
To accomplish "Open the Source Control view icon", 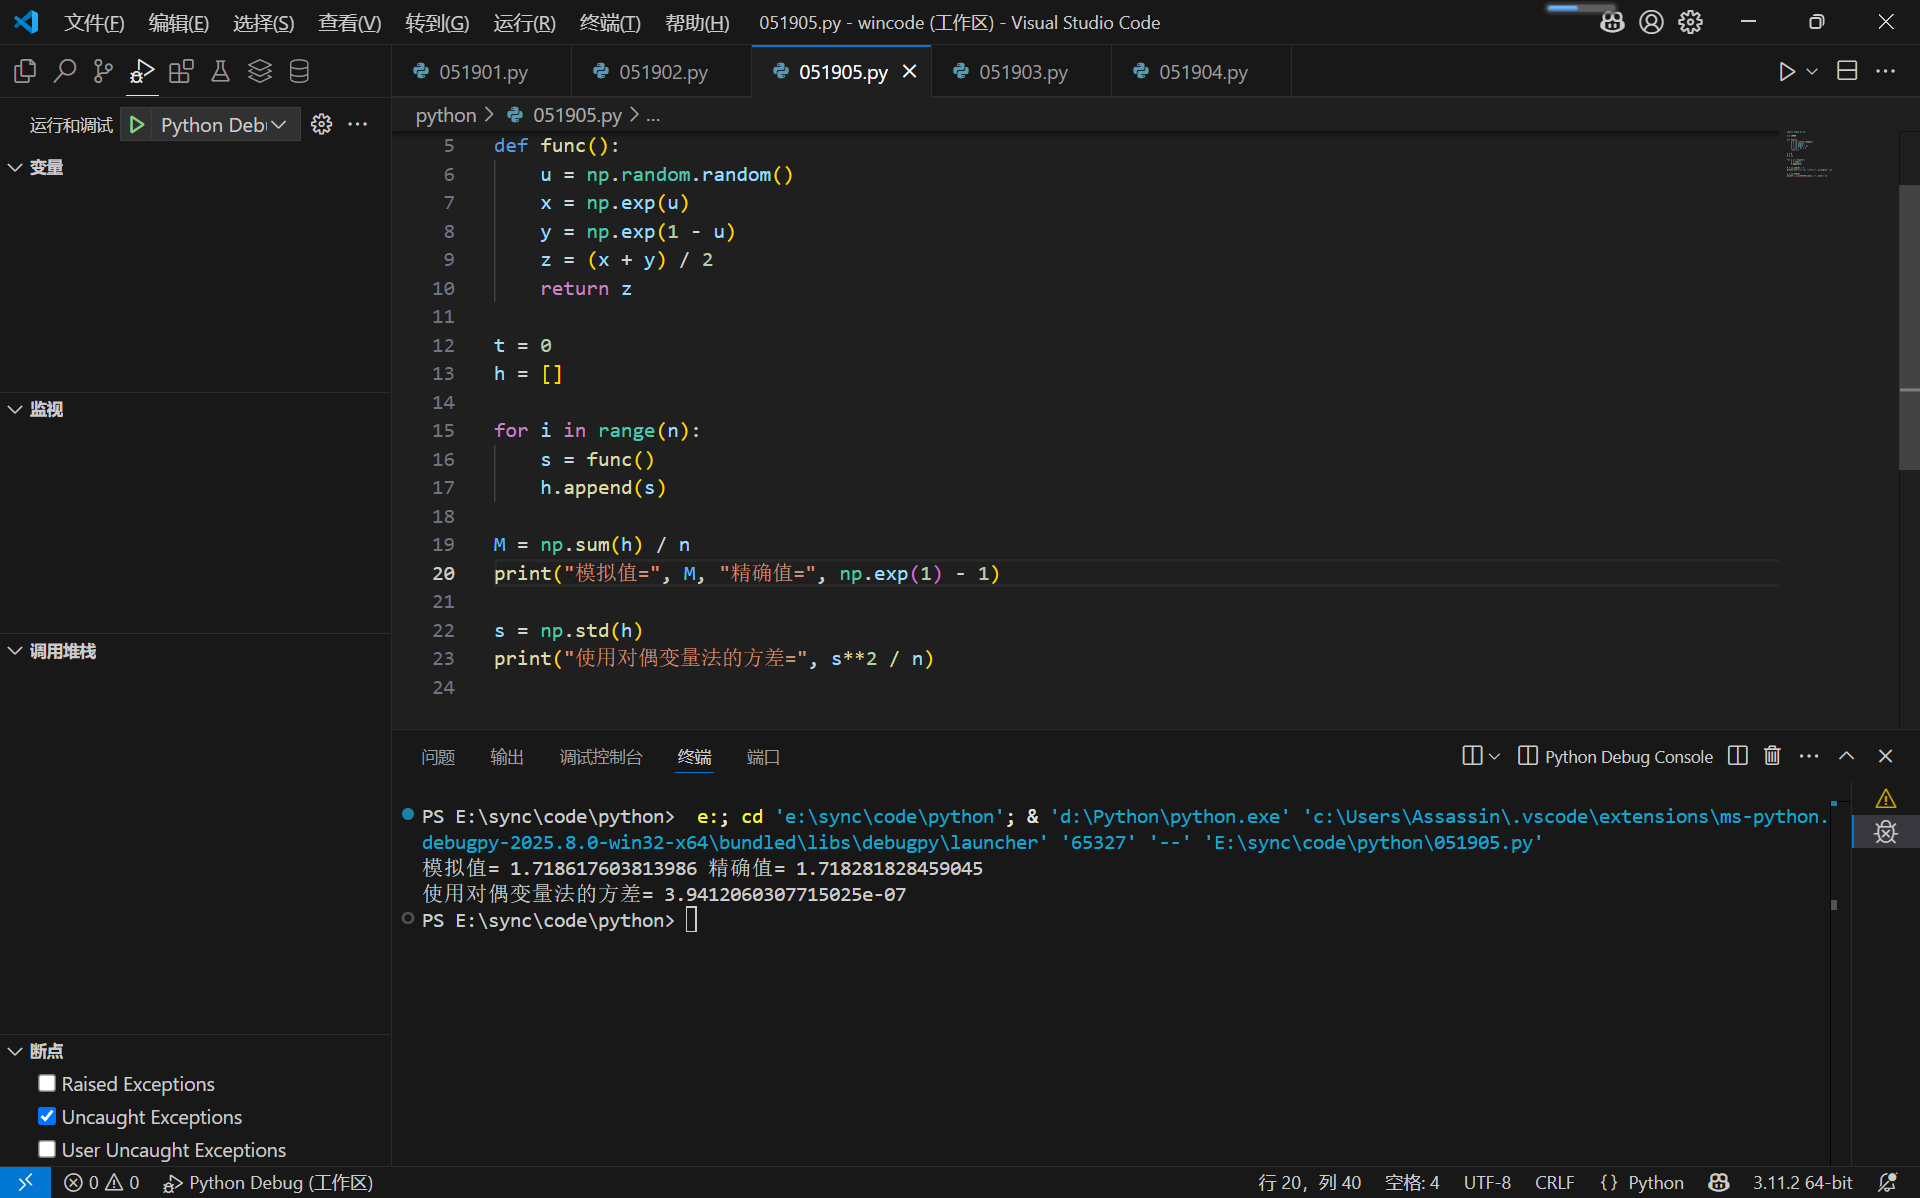I will coord(103,71).
